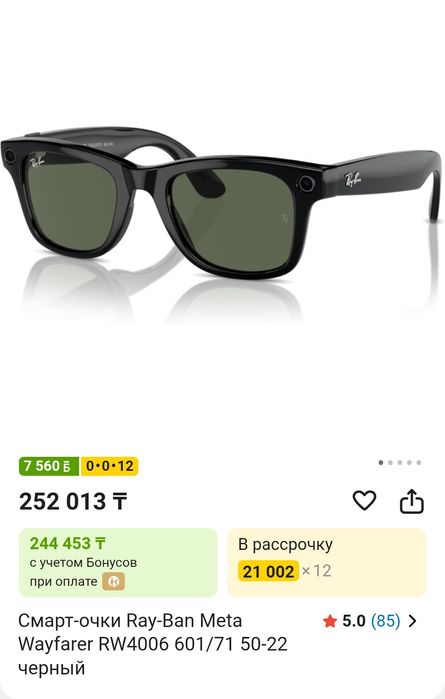Tap the tenge symbol after 252 013
445x699 pixels.
pyautogui.click(x=119, y=502)
